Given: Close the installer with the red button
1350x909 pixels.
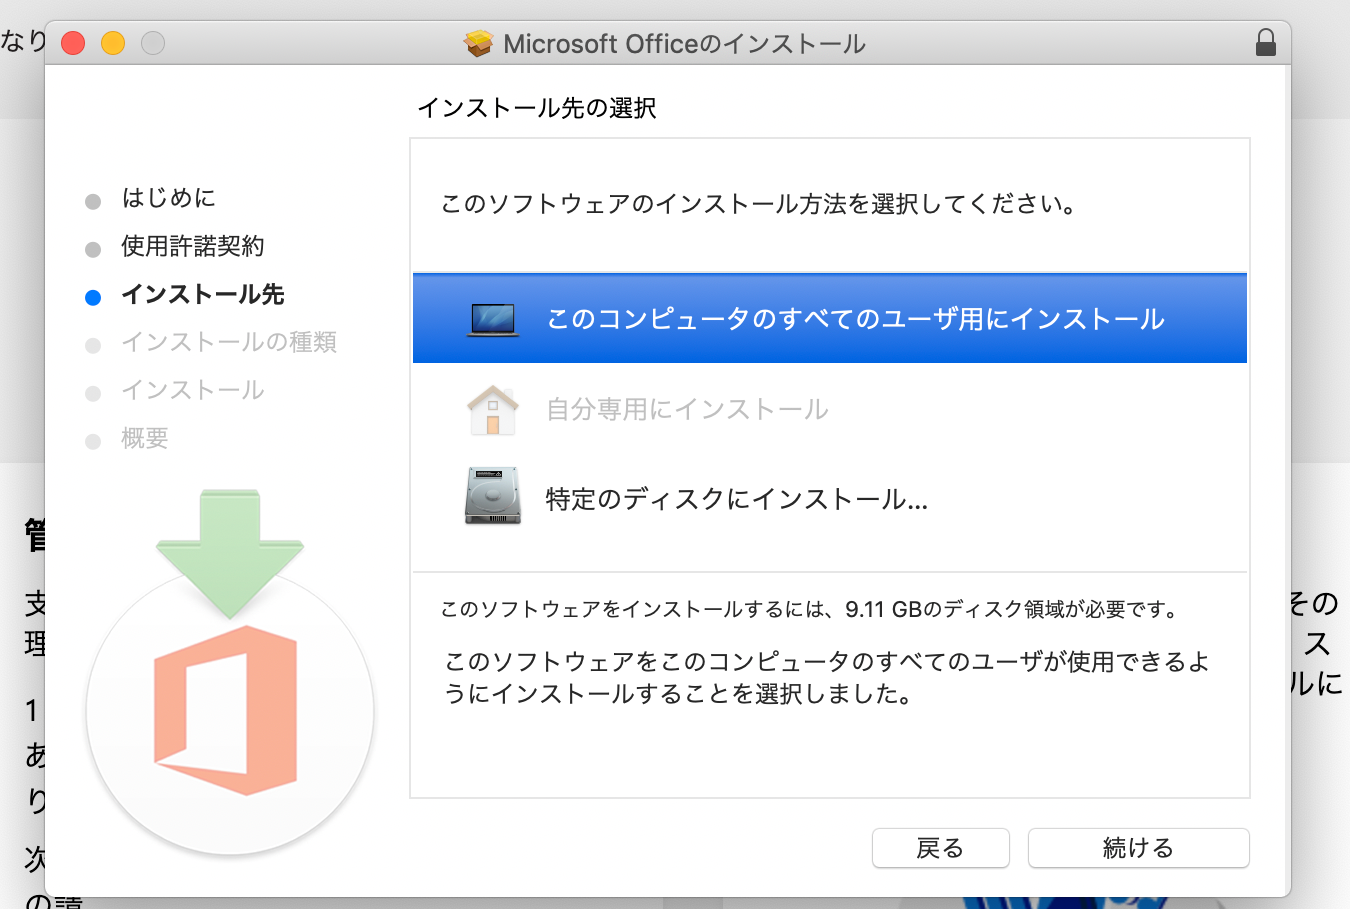Looking at the screenshot, I should (x=73, y=43).
